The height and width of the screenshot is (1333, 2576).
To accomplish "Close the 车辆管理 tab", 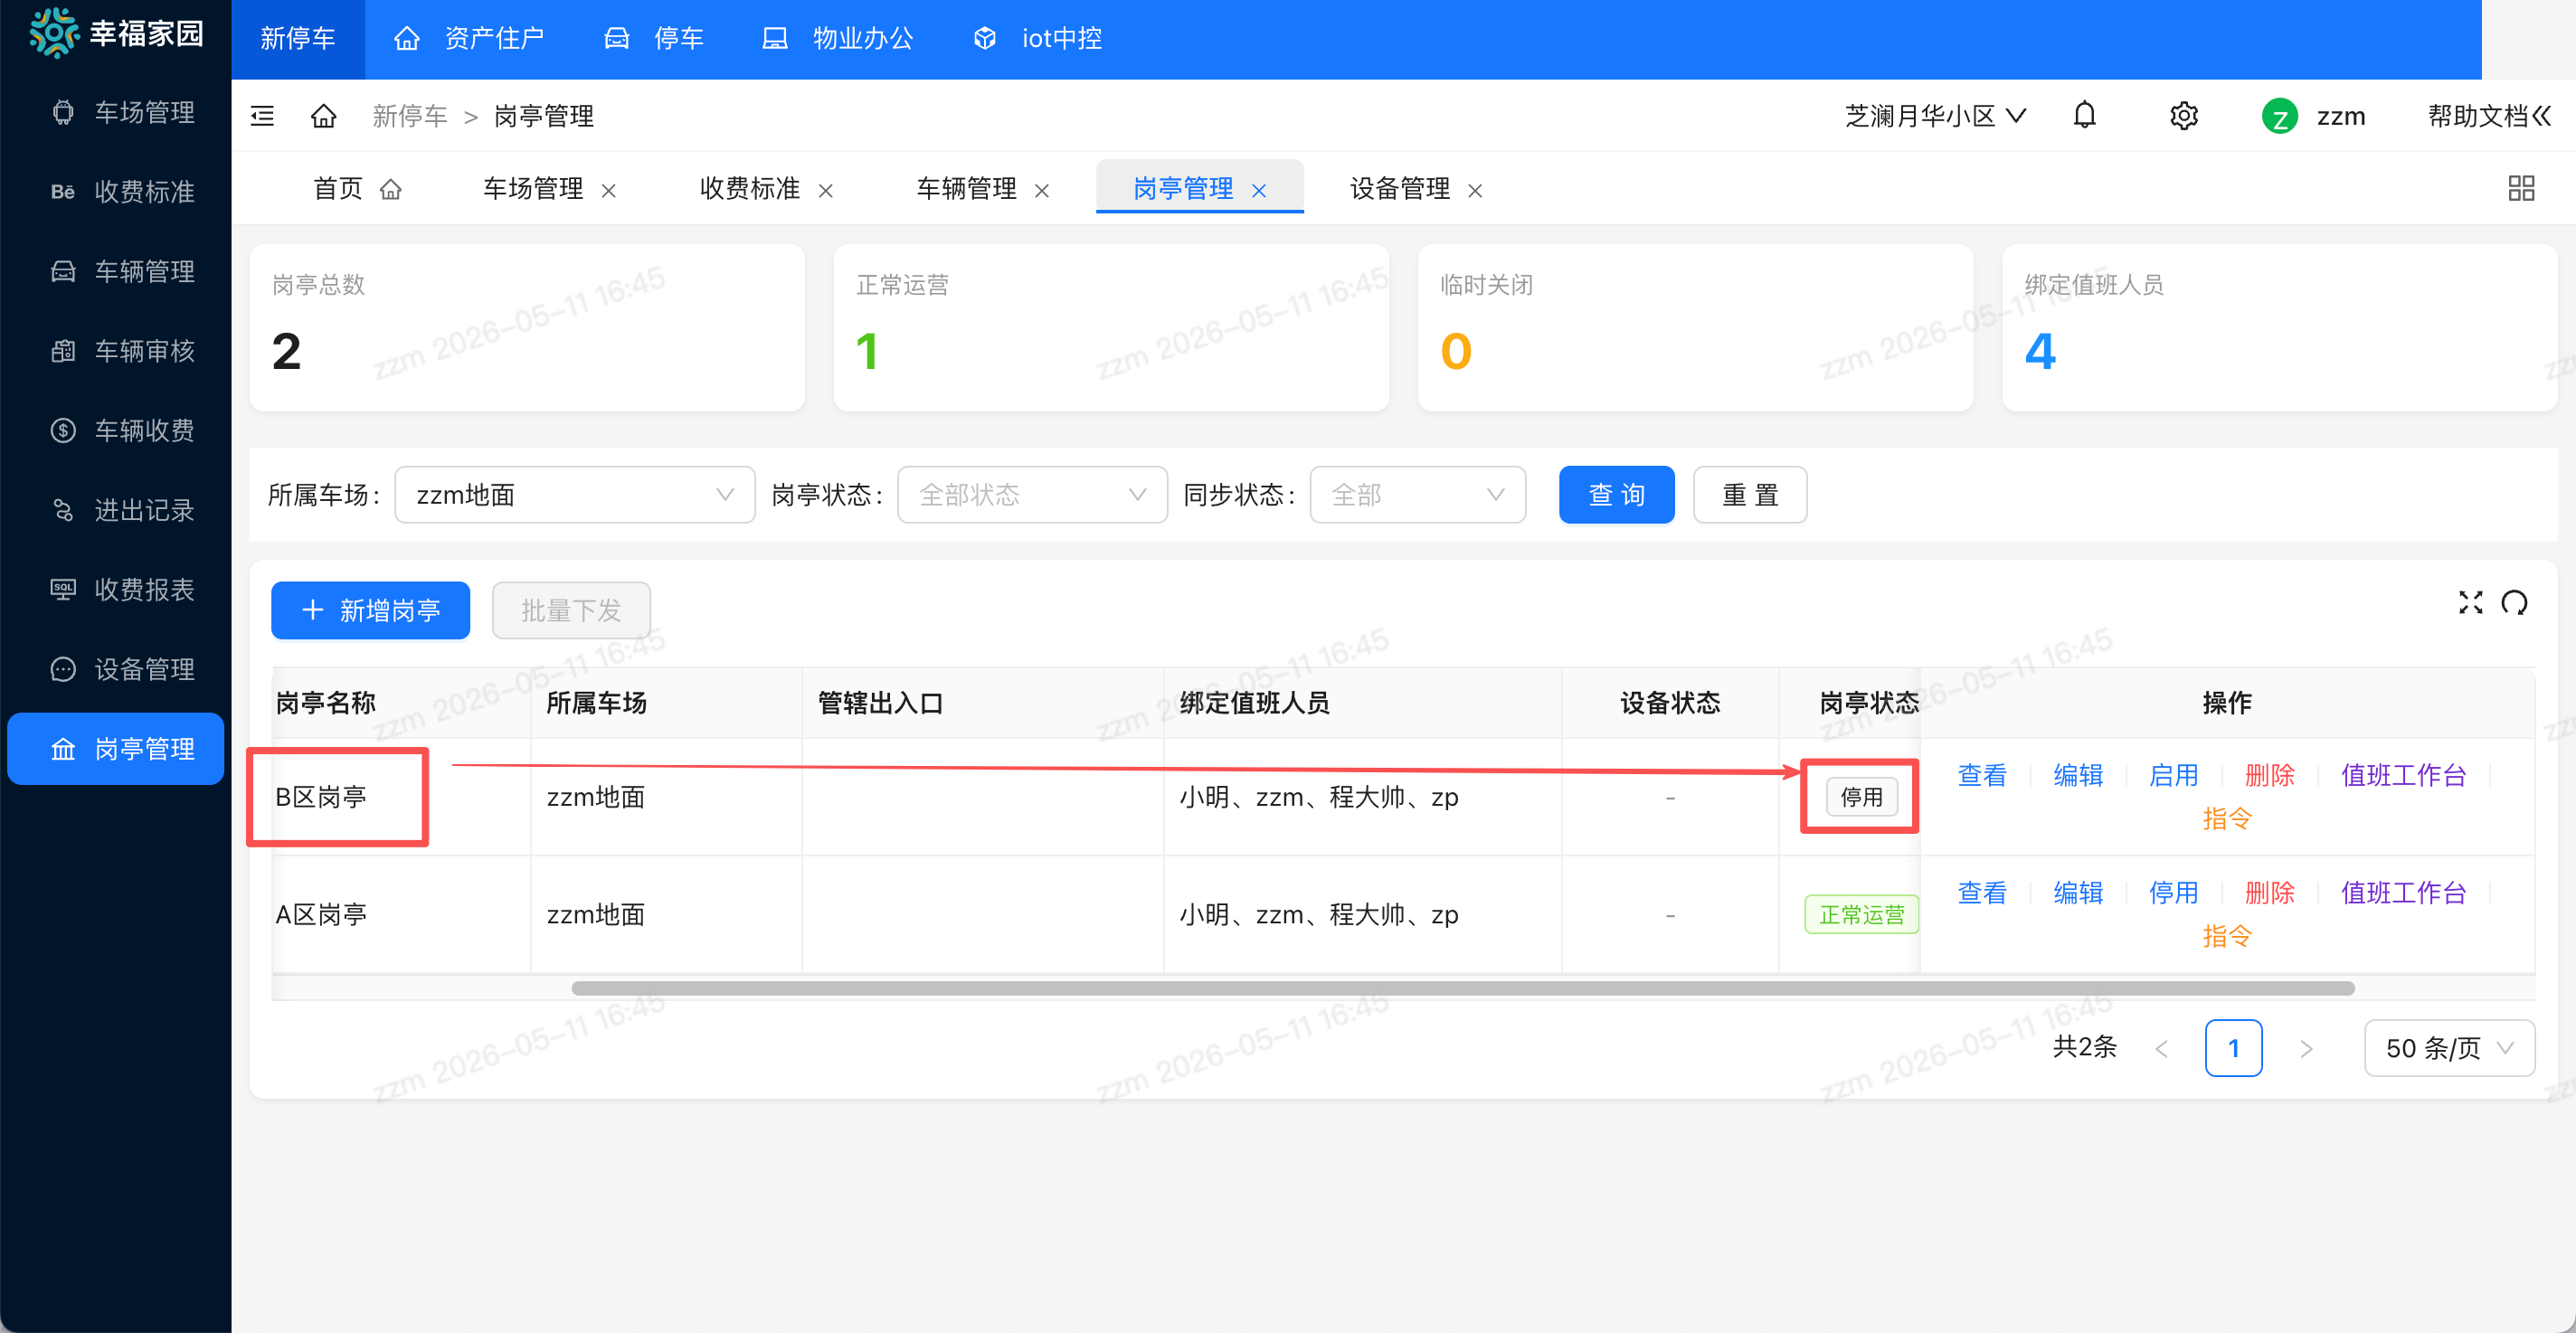I will [x=1041, y=190].
